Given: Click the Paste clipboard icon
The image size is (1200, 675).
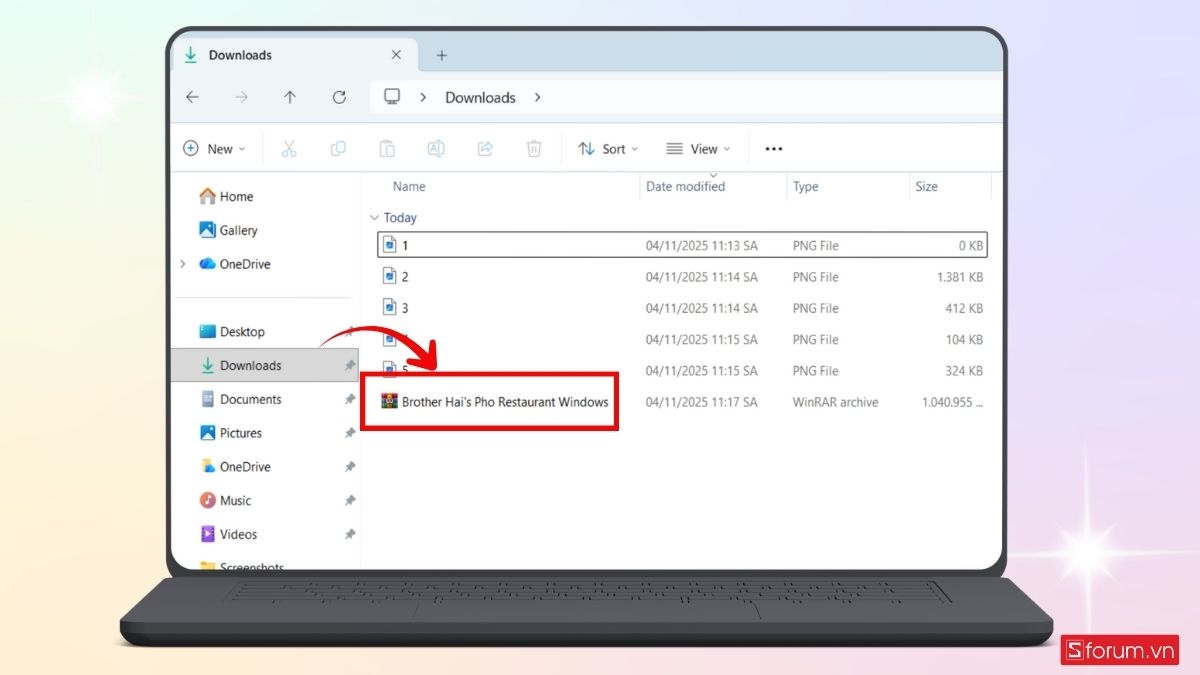Looking at the screenshot, I should point(387,149).
